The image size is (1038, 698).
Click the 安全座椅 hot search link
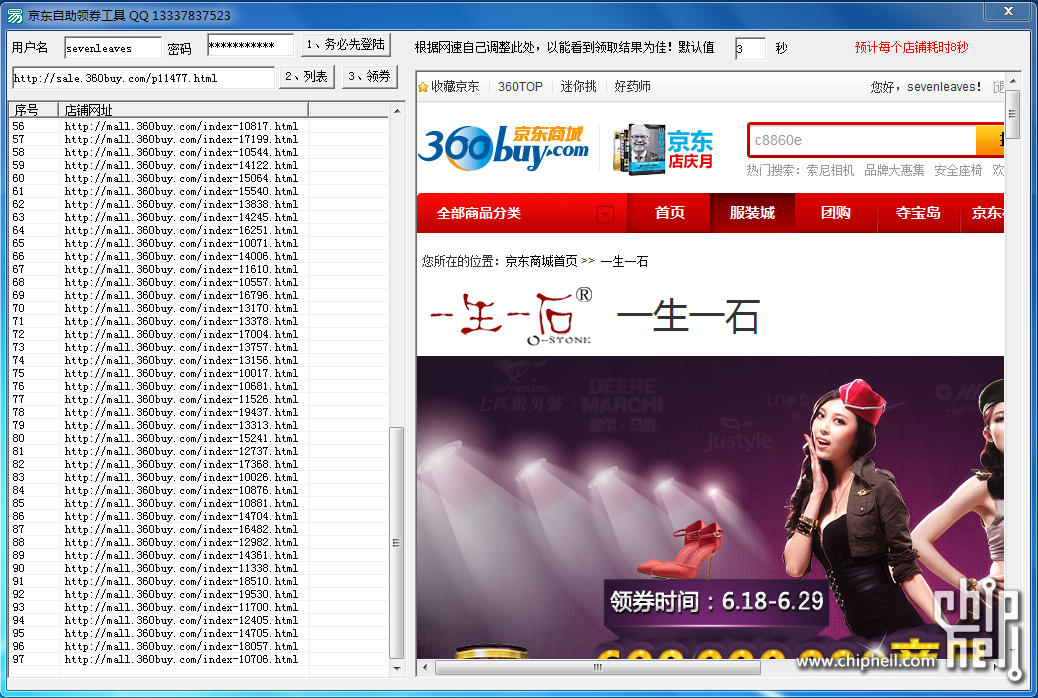coord(958,171)
